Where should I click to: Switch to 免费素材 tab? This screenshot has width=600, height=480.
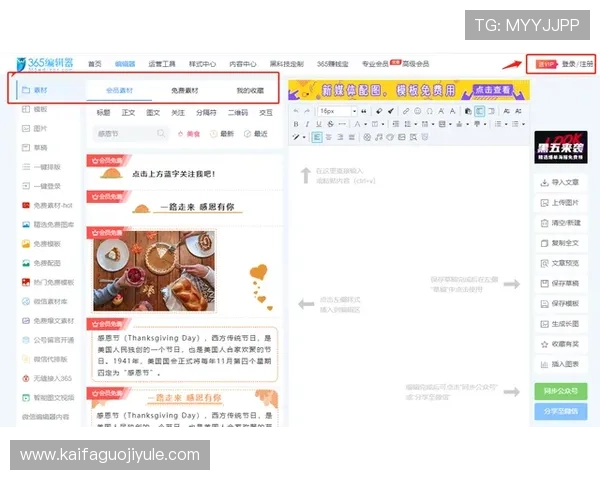pos(184,91)
